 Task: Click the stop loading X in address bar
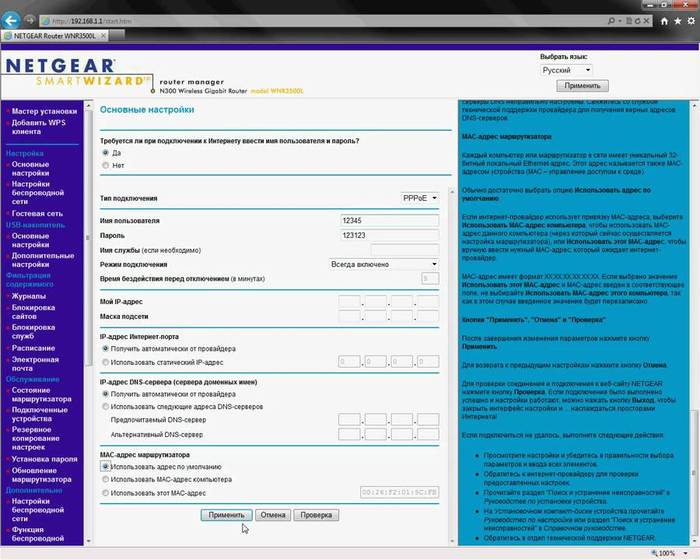point(646,21)
